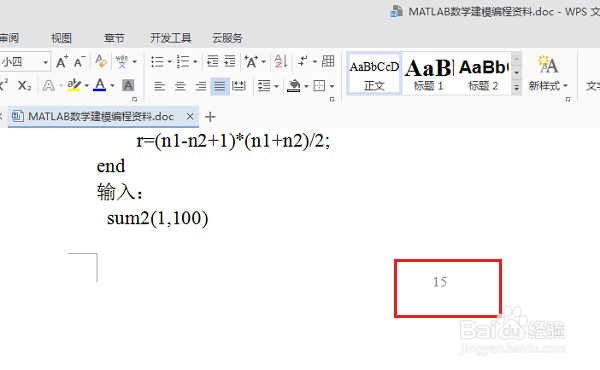This screenshot has height=370, width=600.
Task: Align text left
Action: coord(160,86)
